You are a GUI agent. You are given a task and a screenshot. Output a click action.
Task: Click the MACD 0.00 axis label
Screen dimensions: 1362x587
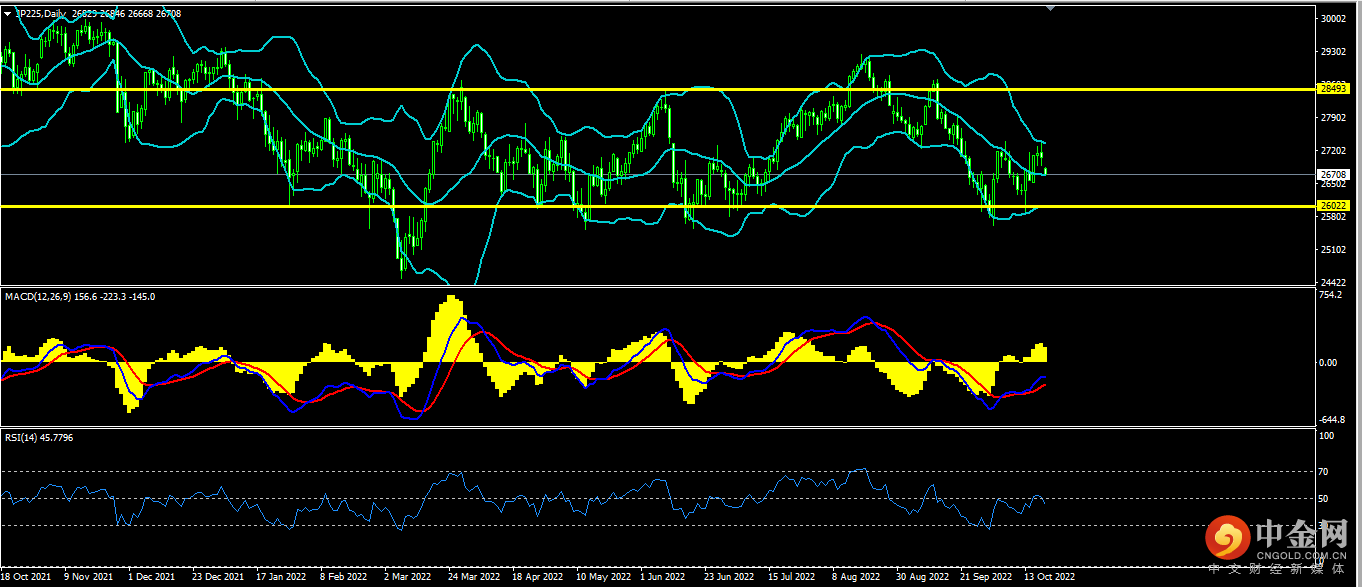[x=1330, y=362]
